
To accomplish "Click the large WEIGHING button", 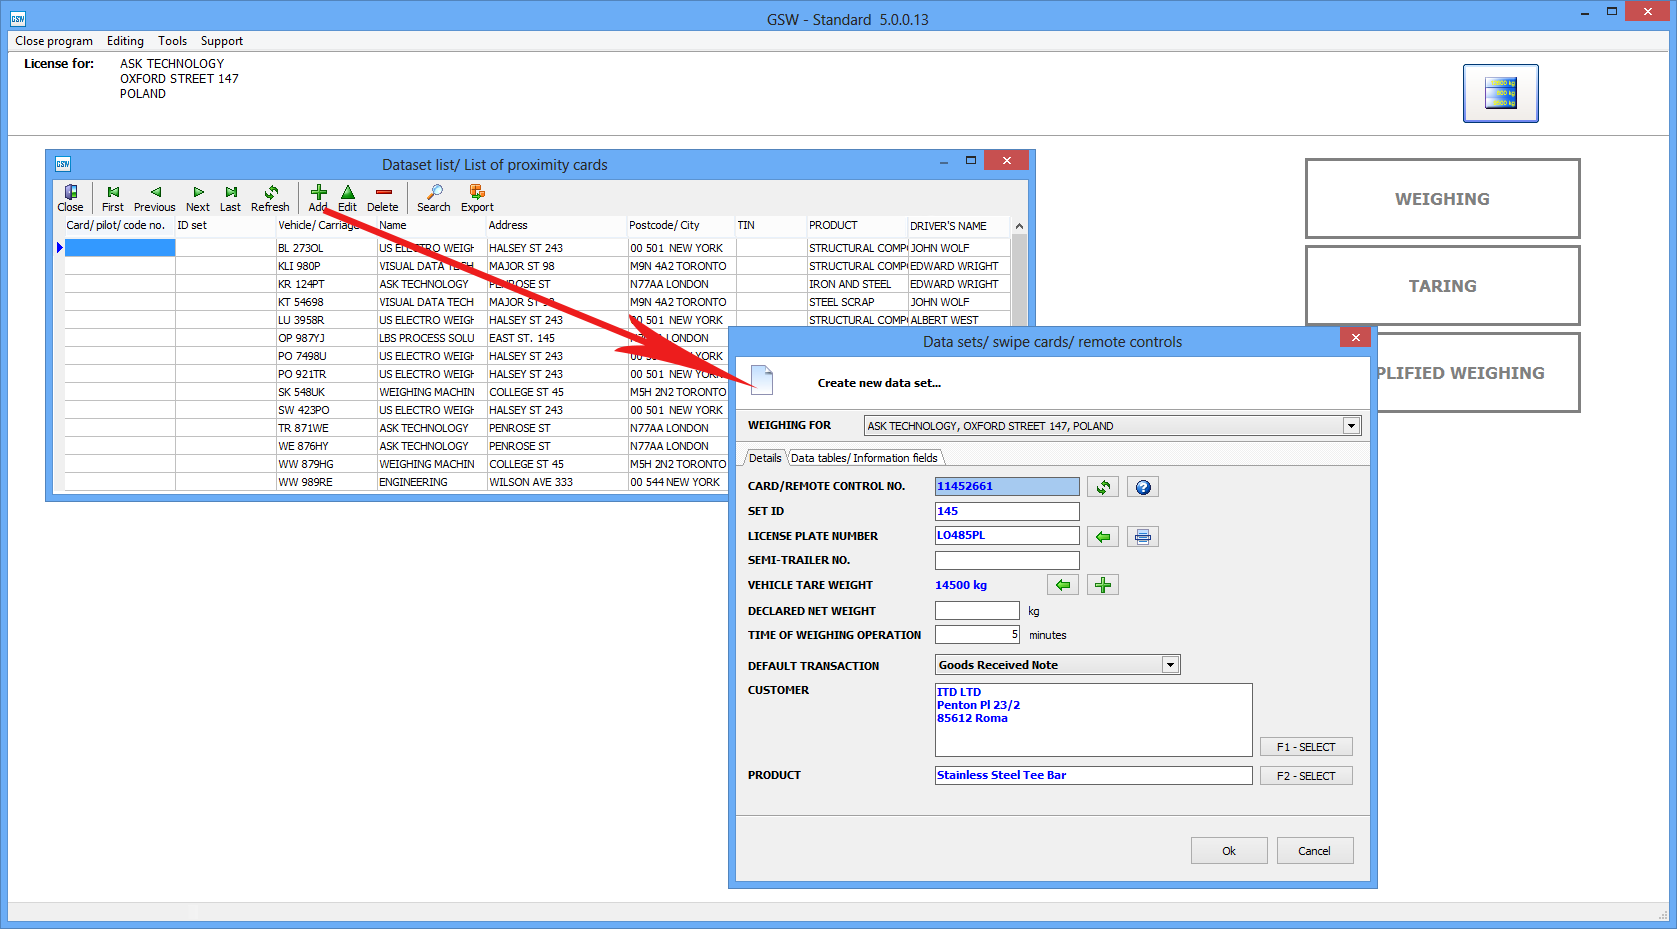I will (x=1442, y=199).
